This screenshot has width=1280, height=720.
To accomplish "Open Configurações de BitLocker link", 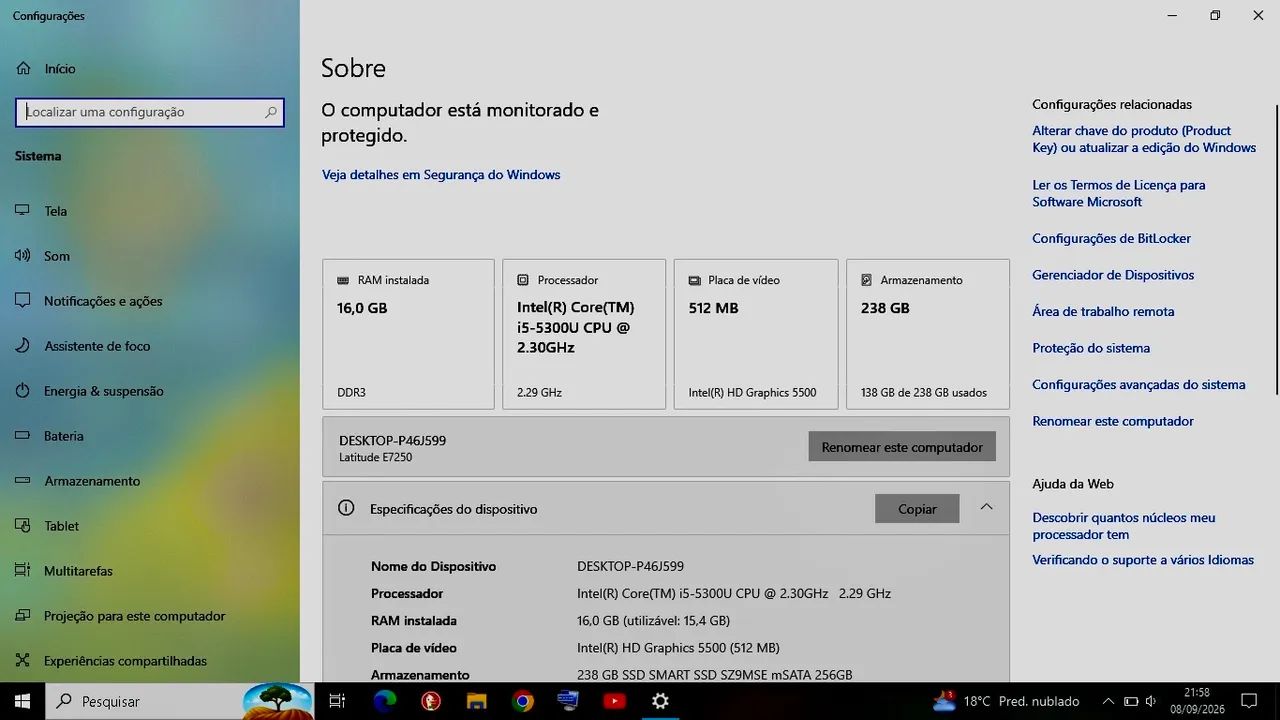I will point(1112,238).
